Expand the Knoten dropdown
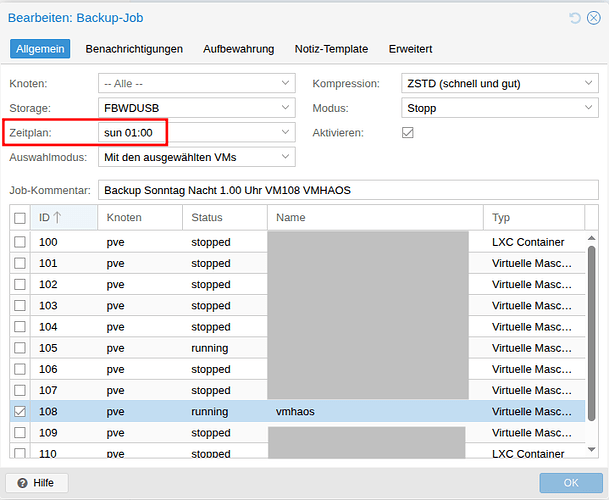 tap(285, 83)
